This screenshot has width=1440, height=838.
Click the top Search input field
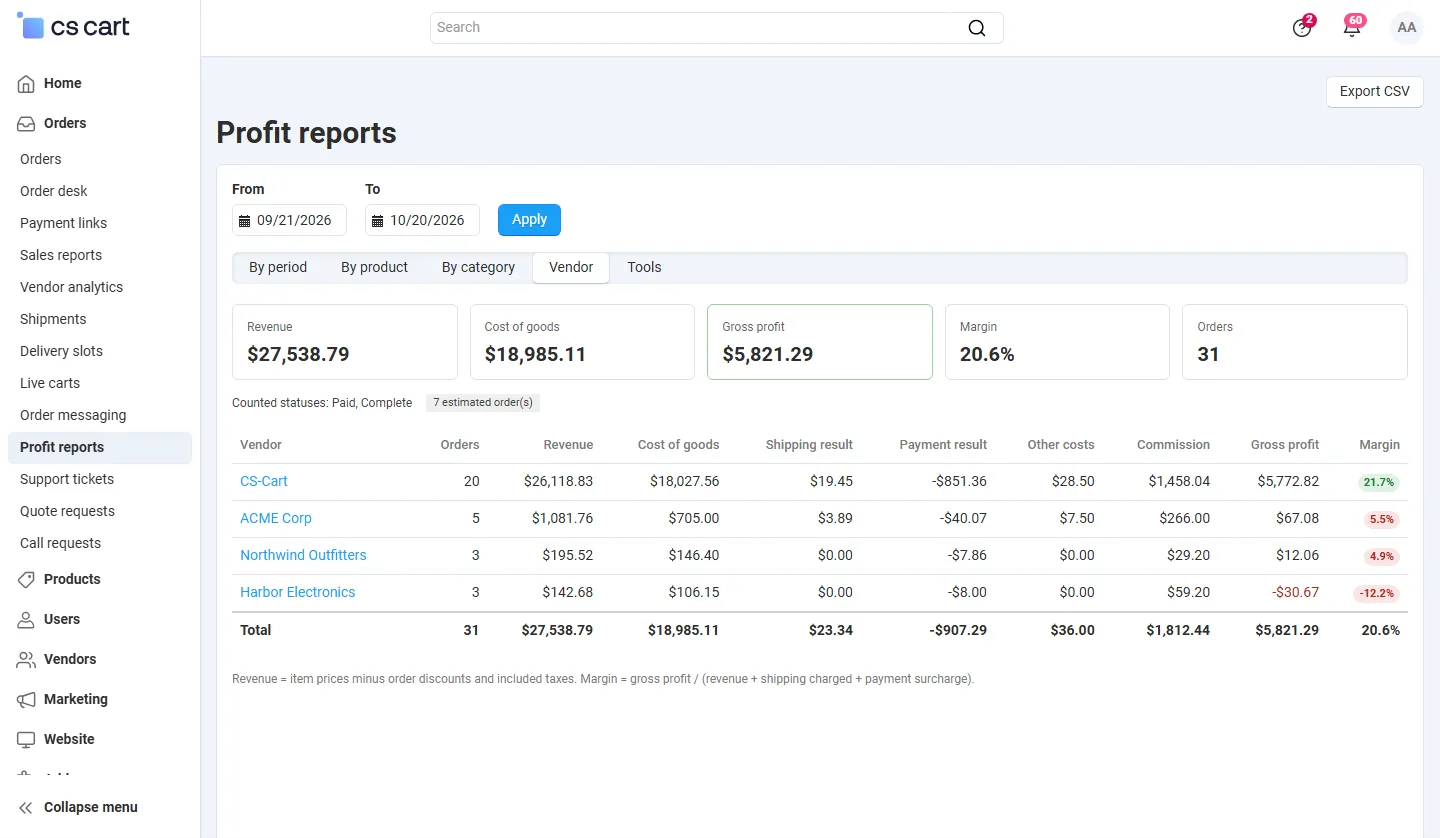tap(716, 28)
